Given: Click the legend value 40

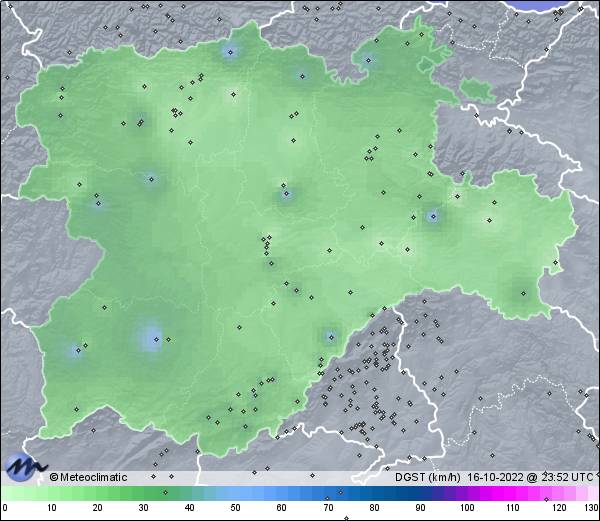Looking at the screenshot, I should click(189, 508).
